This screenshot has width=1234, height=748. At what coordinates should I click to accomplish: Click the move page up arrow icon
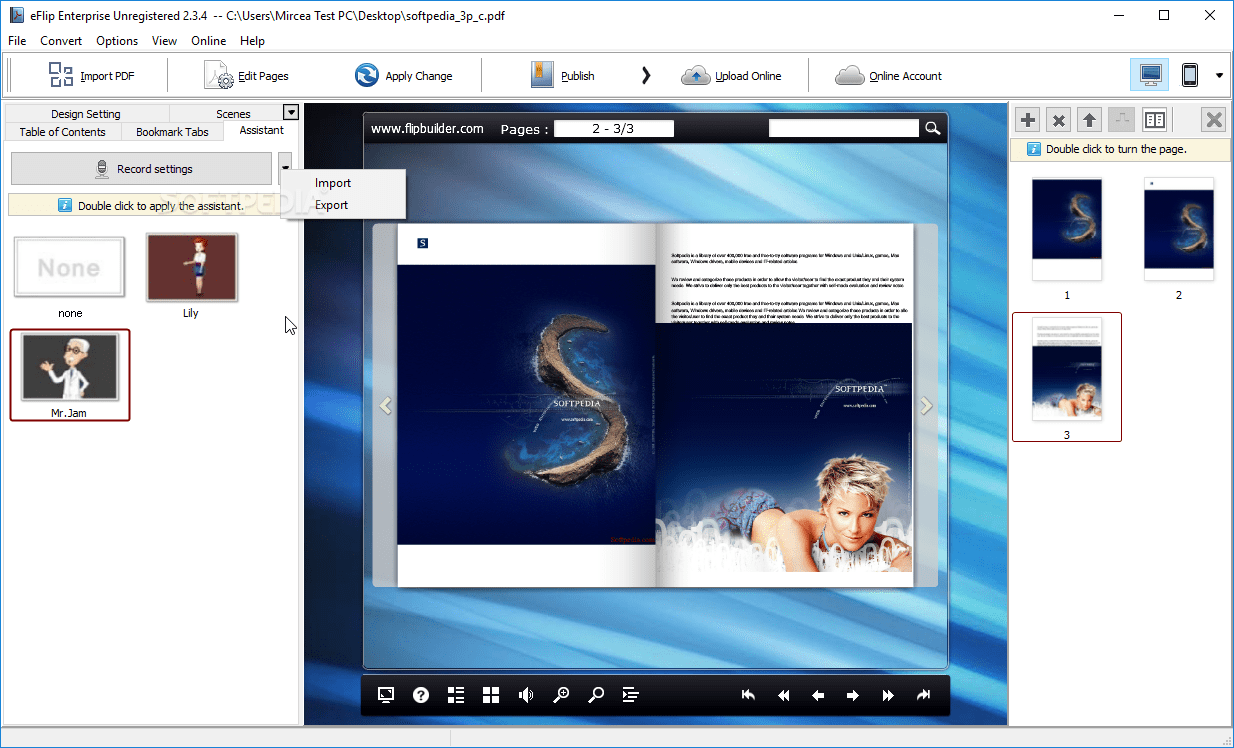tap(1090, 120)
